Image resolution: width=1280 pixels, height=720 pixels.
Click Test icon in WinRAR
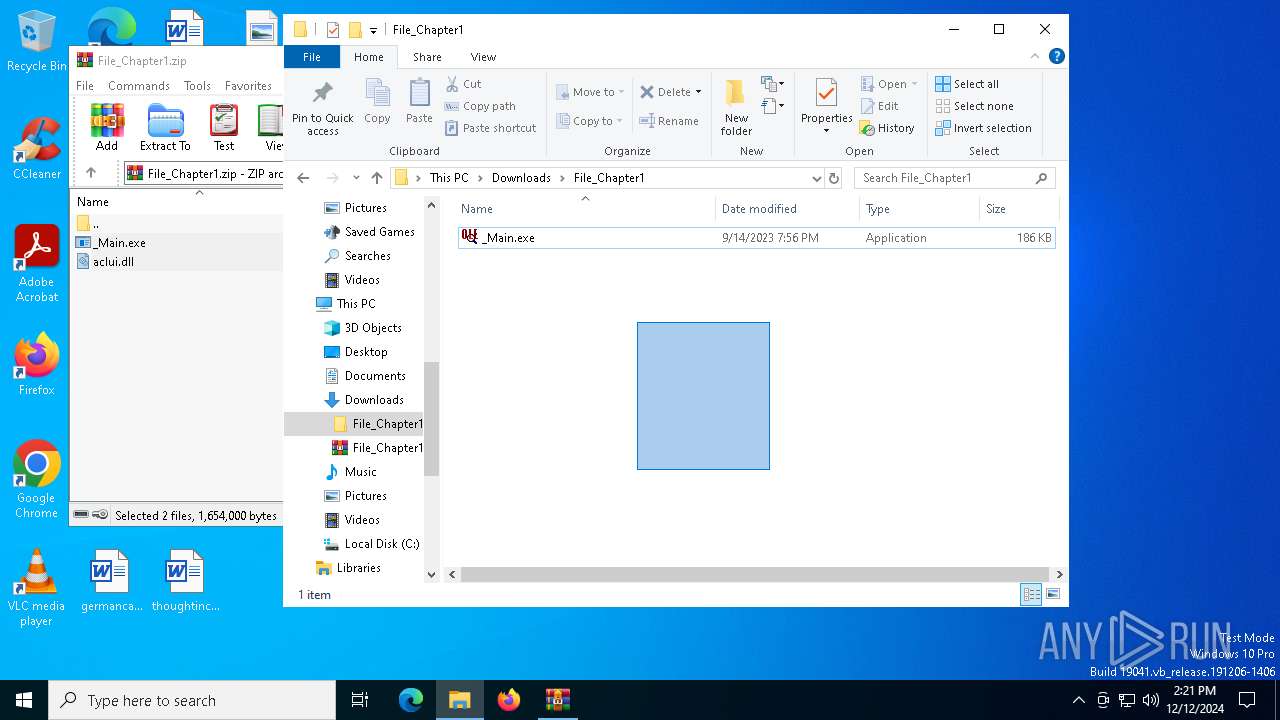pyautogui.click(x=224, y=127)
